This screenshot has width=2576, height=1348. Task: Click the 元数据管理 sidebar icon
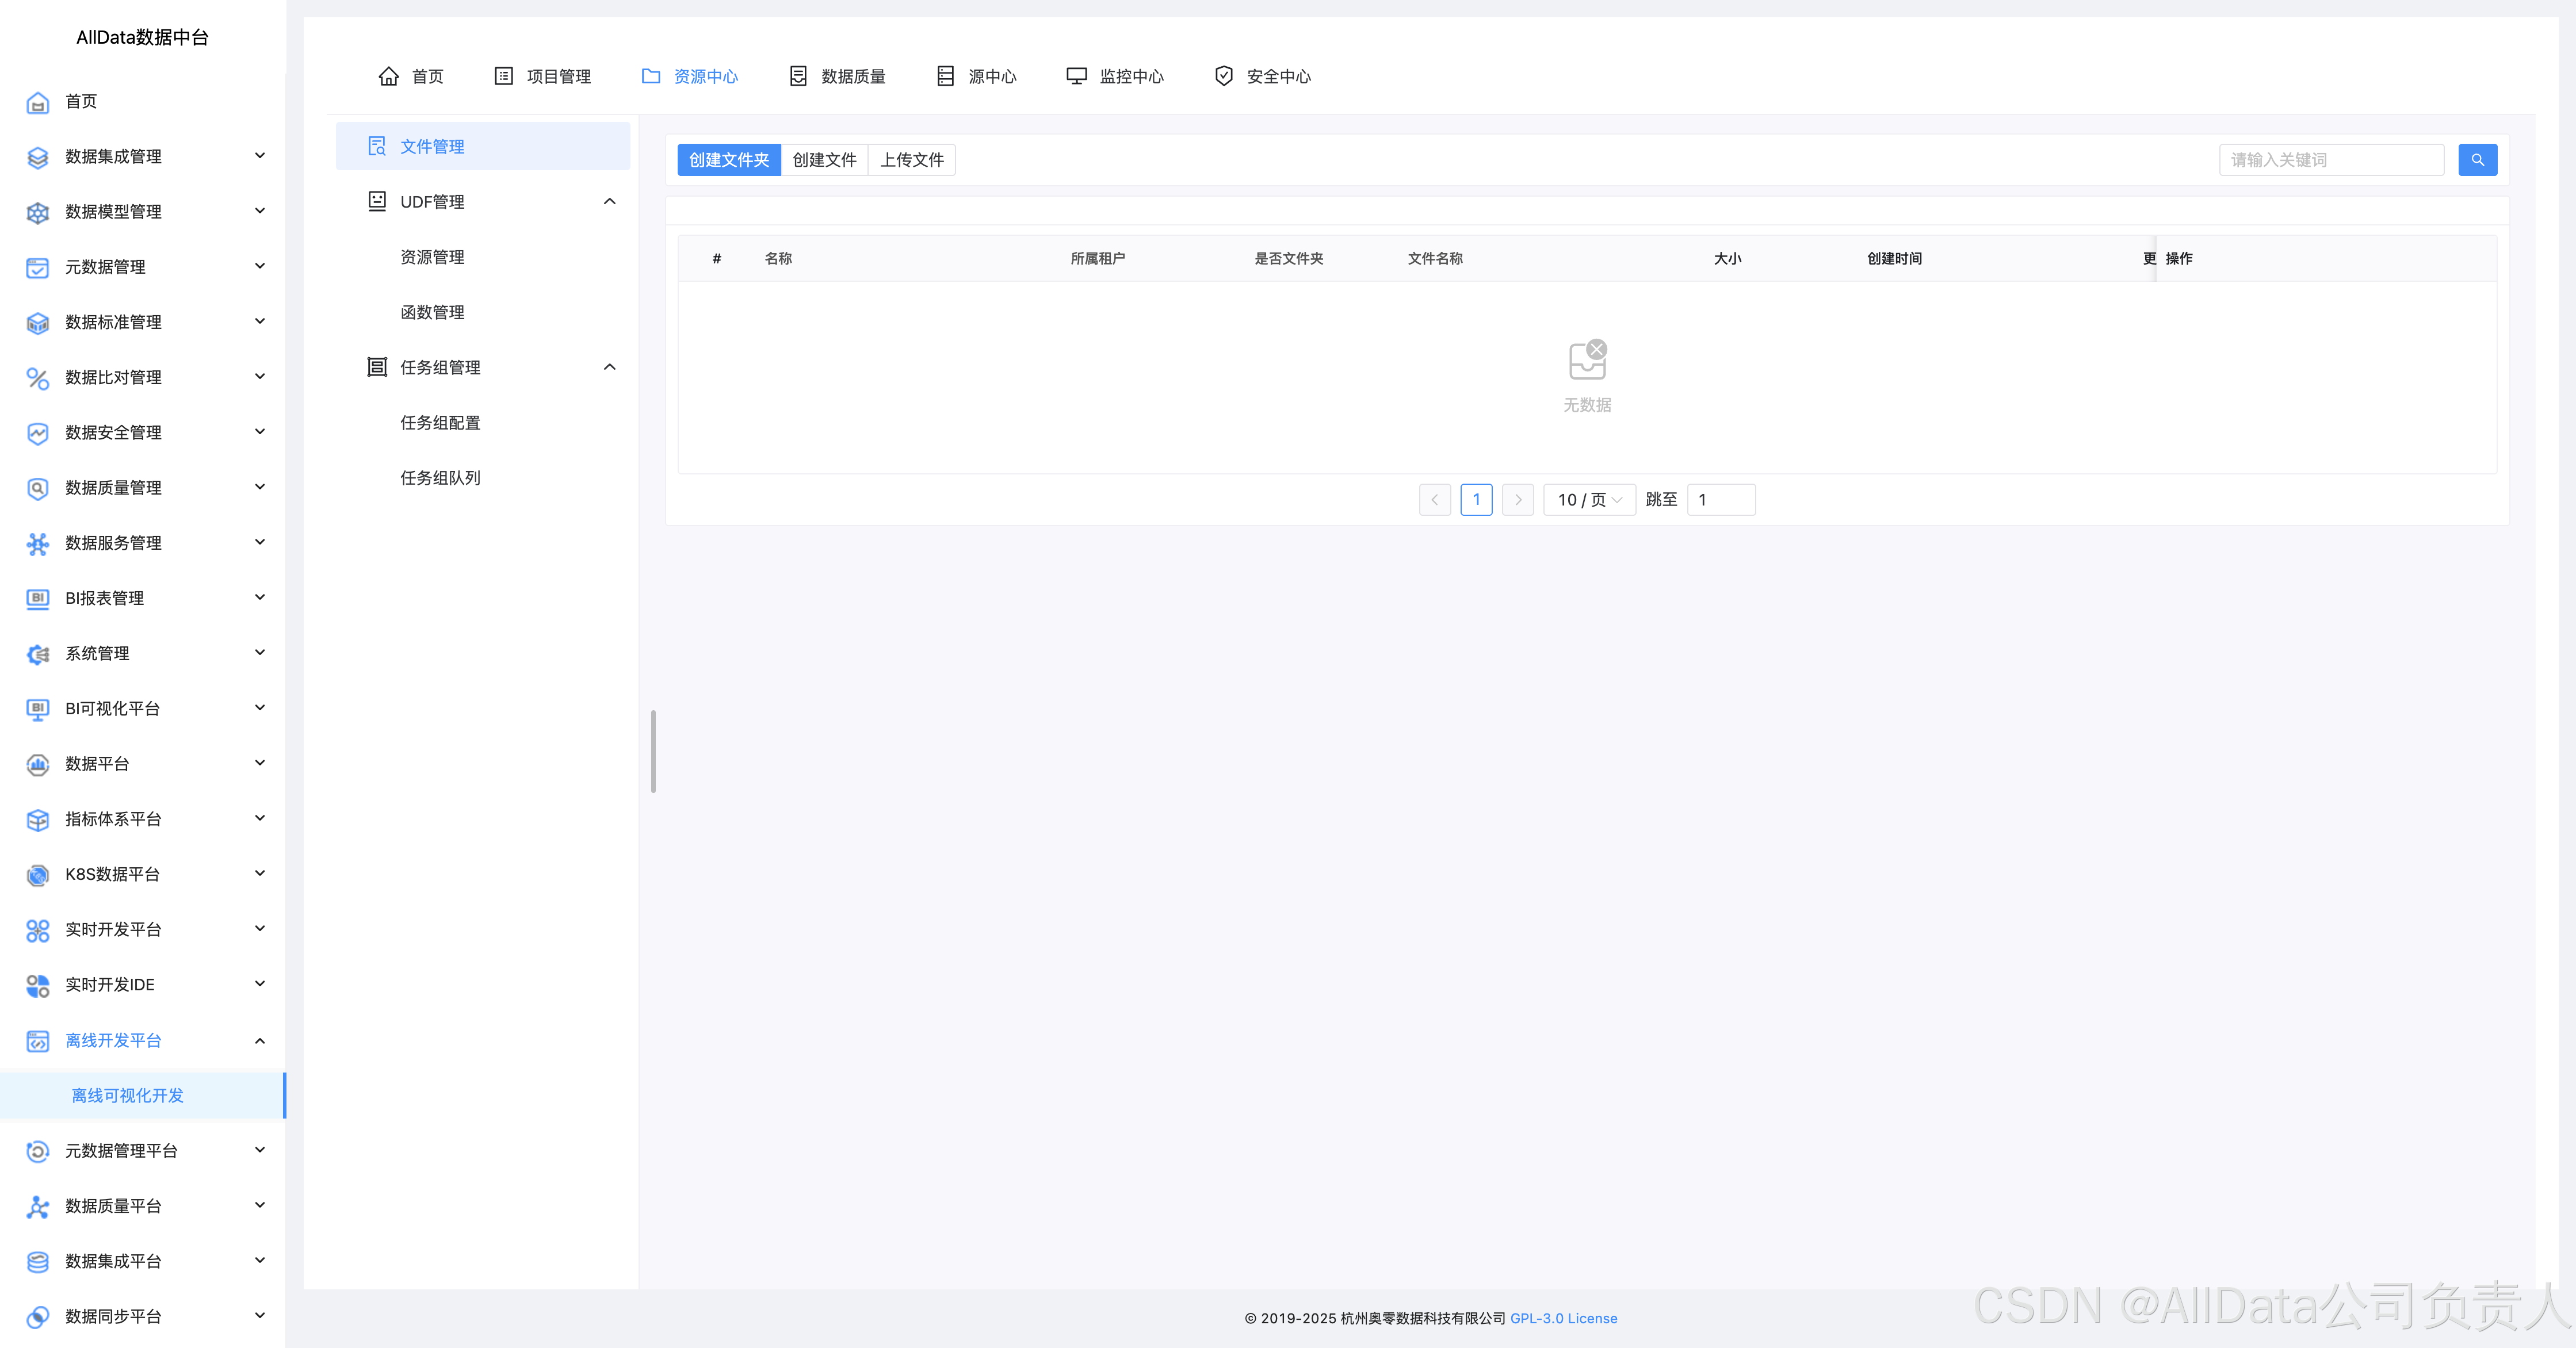[x=37, y=268]
